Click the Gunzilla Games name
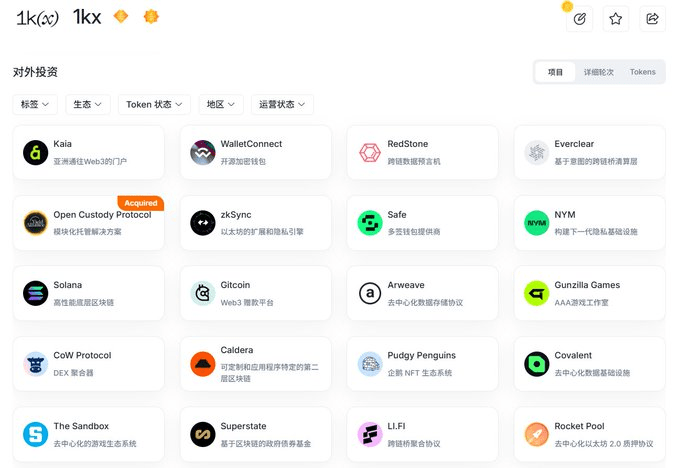The height and width of the screenshot is (468, 680). pyautogui.click(x=587, y=285)
